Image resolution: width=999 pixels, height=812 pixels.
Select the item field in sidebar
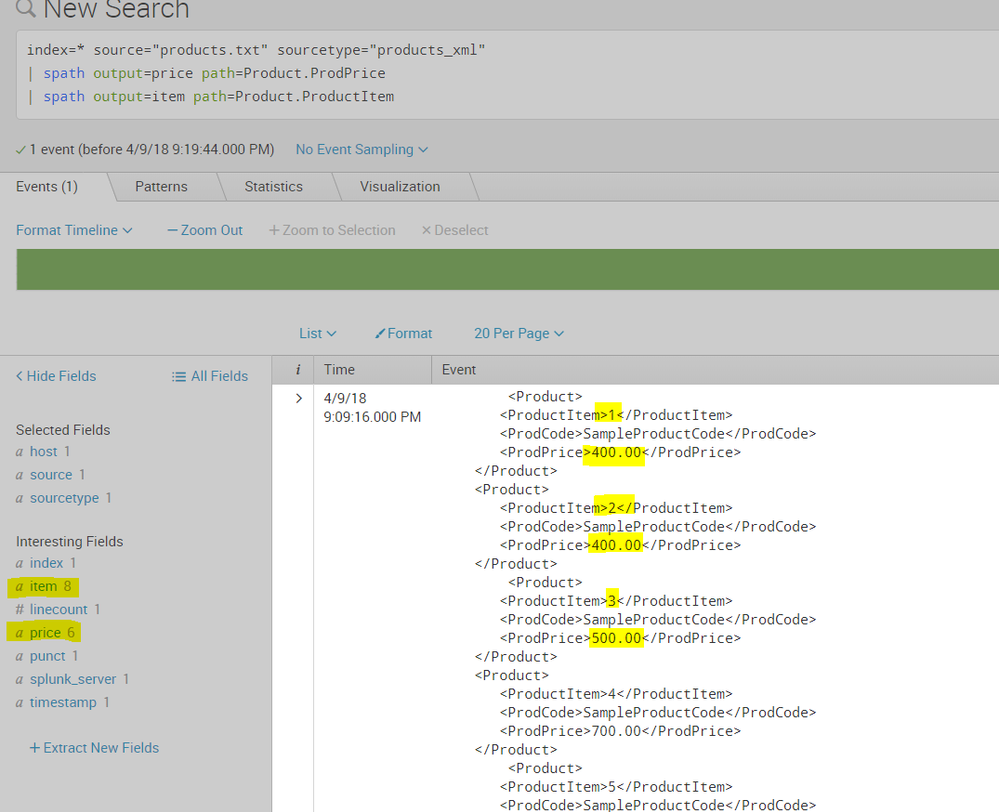[x=43, y=586]
